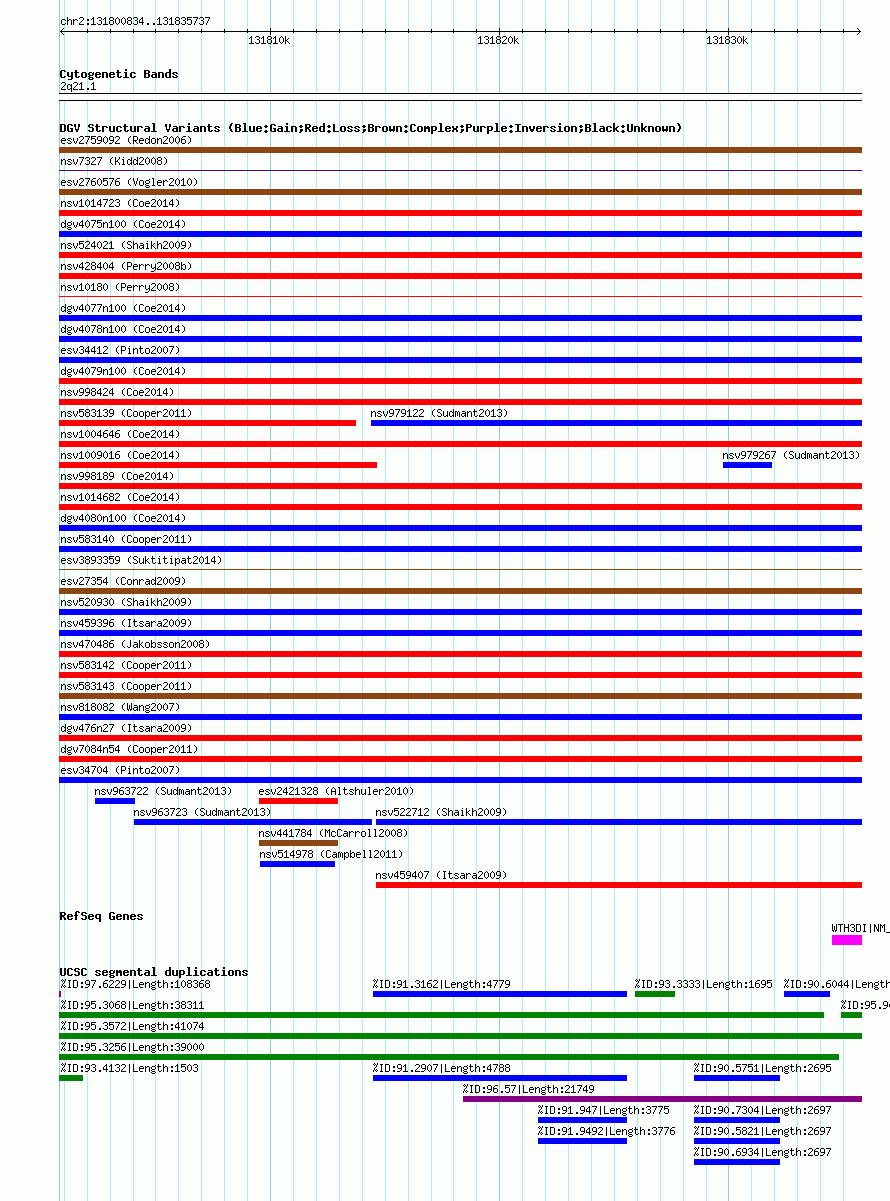
Task: Click nsv1004646 (Coe2014) label
Action: tap(120, 434)
